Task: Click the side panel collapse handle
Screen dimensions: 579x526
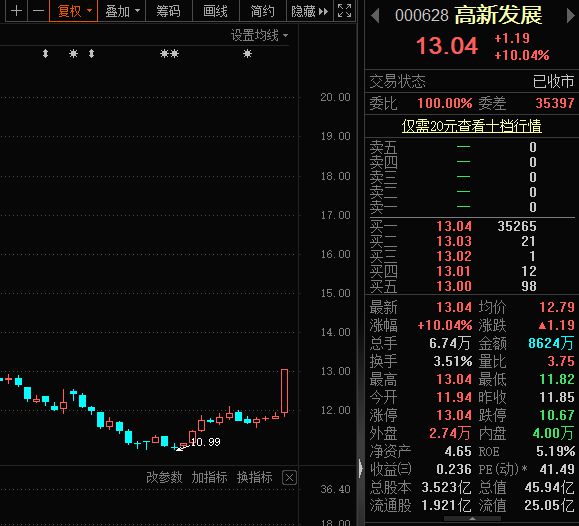Action: coord(360,469)
